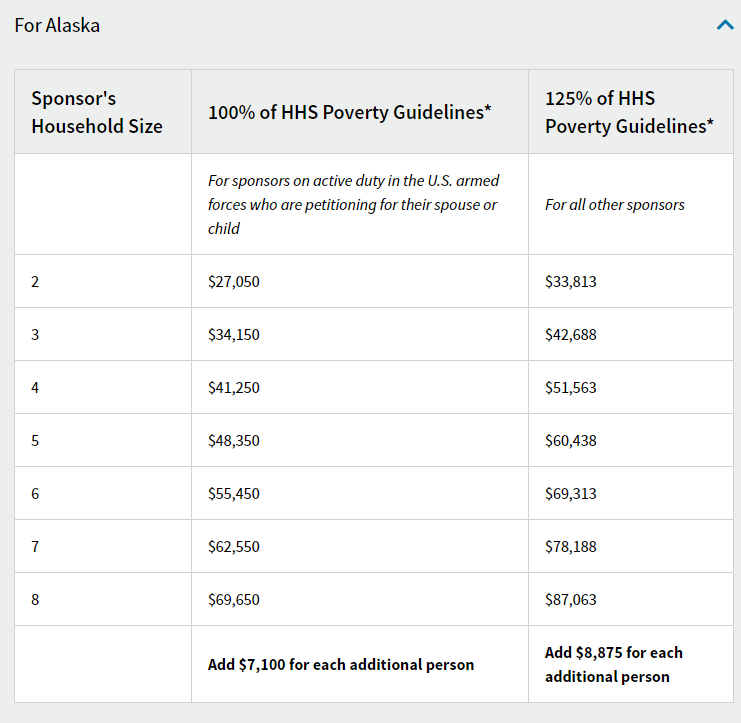Click the 100% of HHS Poverty Guidelines header
Screen dimensions: 741x723
350,112
